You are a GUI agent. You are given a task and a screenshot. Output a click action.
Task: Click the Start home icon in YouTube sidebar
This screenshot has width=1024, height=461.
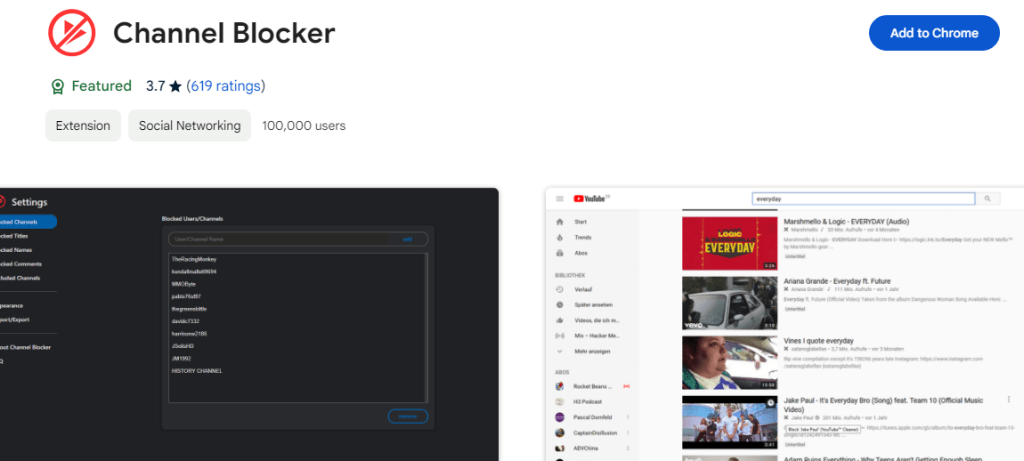tap(559, 222)
